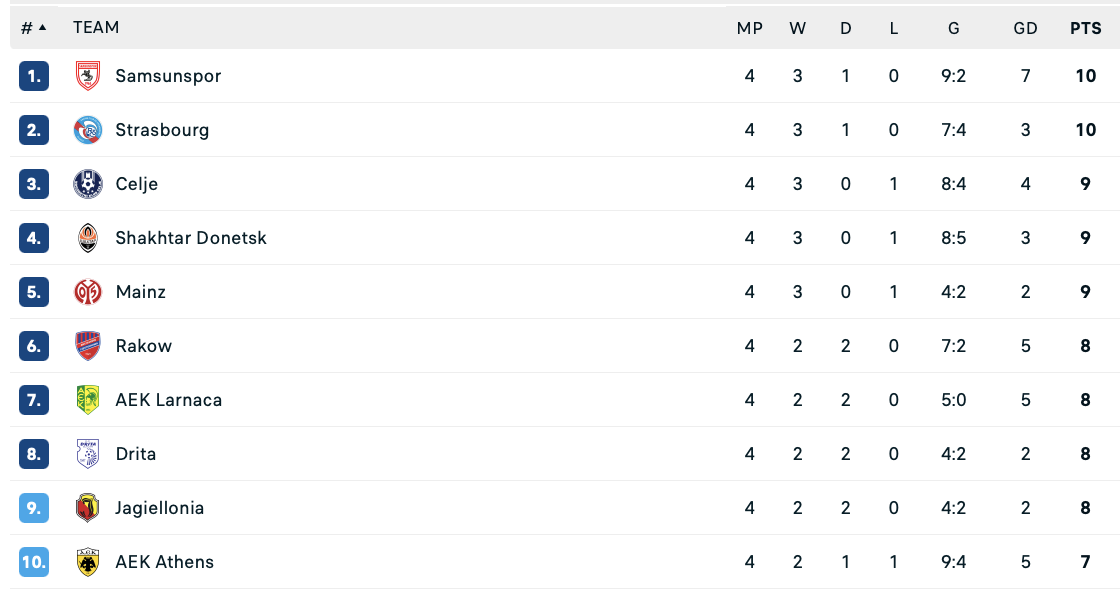Sort standings by GD column header
Viewport: 1120px width, 592px height.
click(1025, 28)
